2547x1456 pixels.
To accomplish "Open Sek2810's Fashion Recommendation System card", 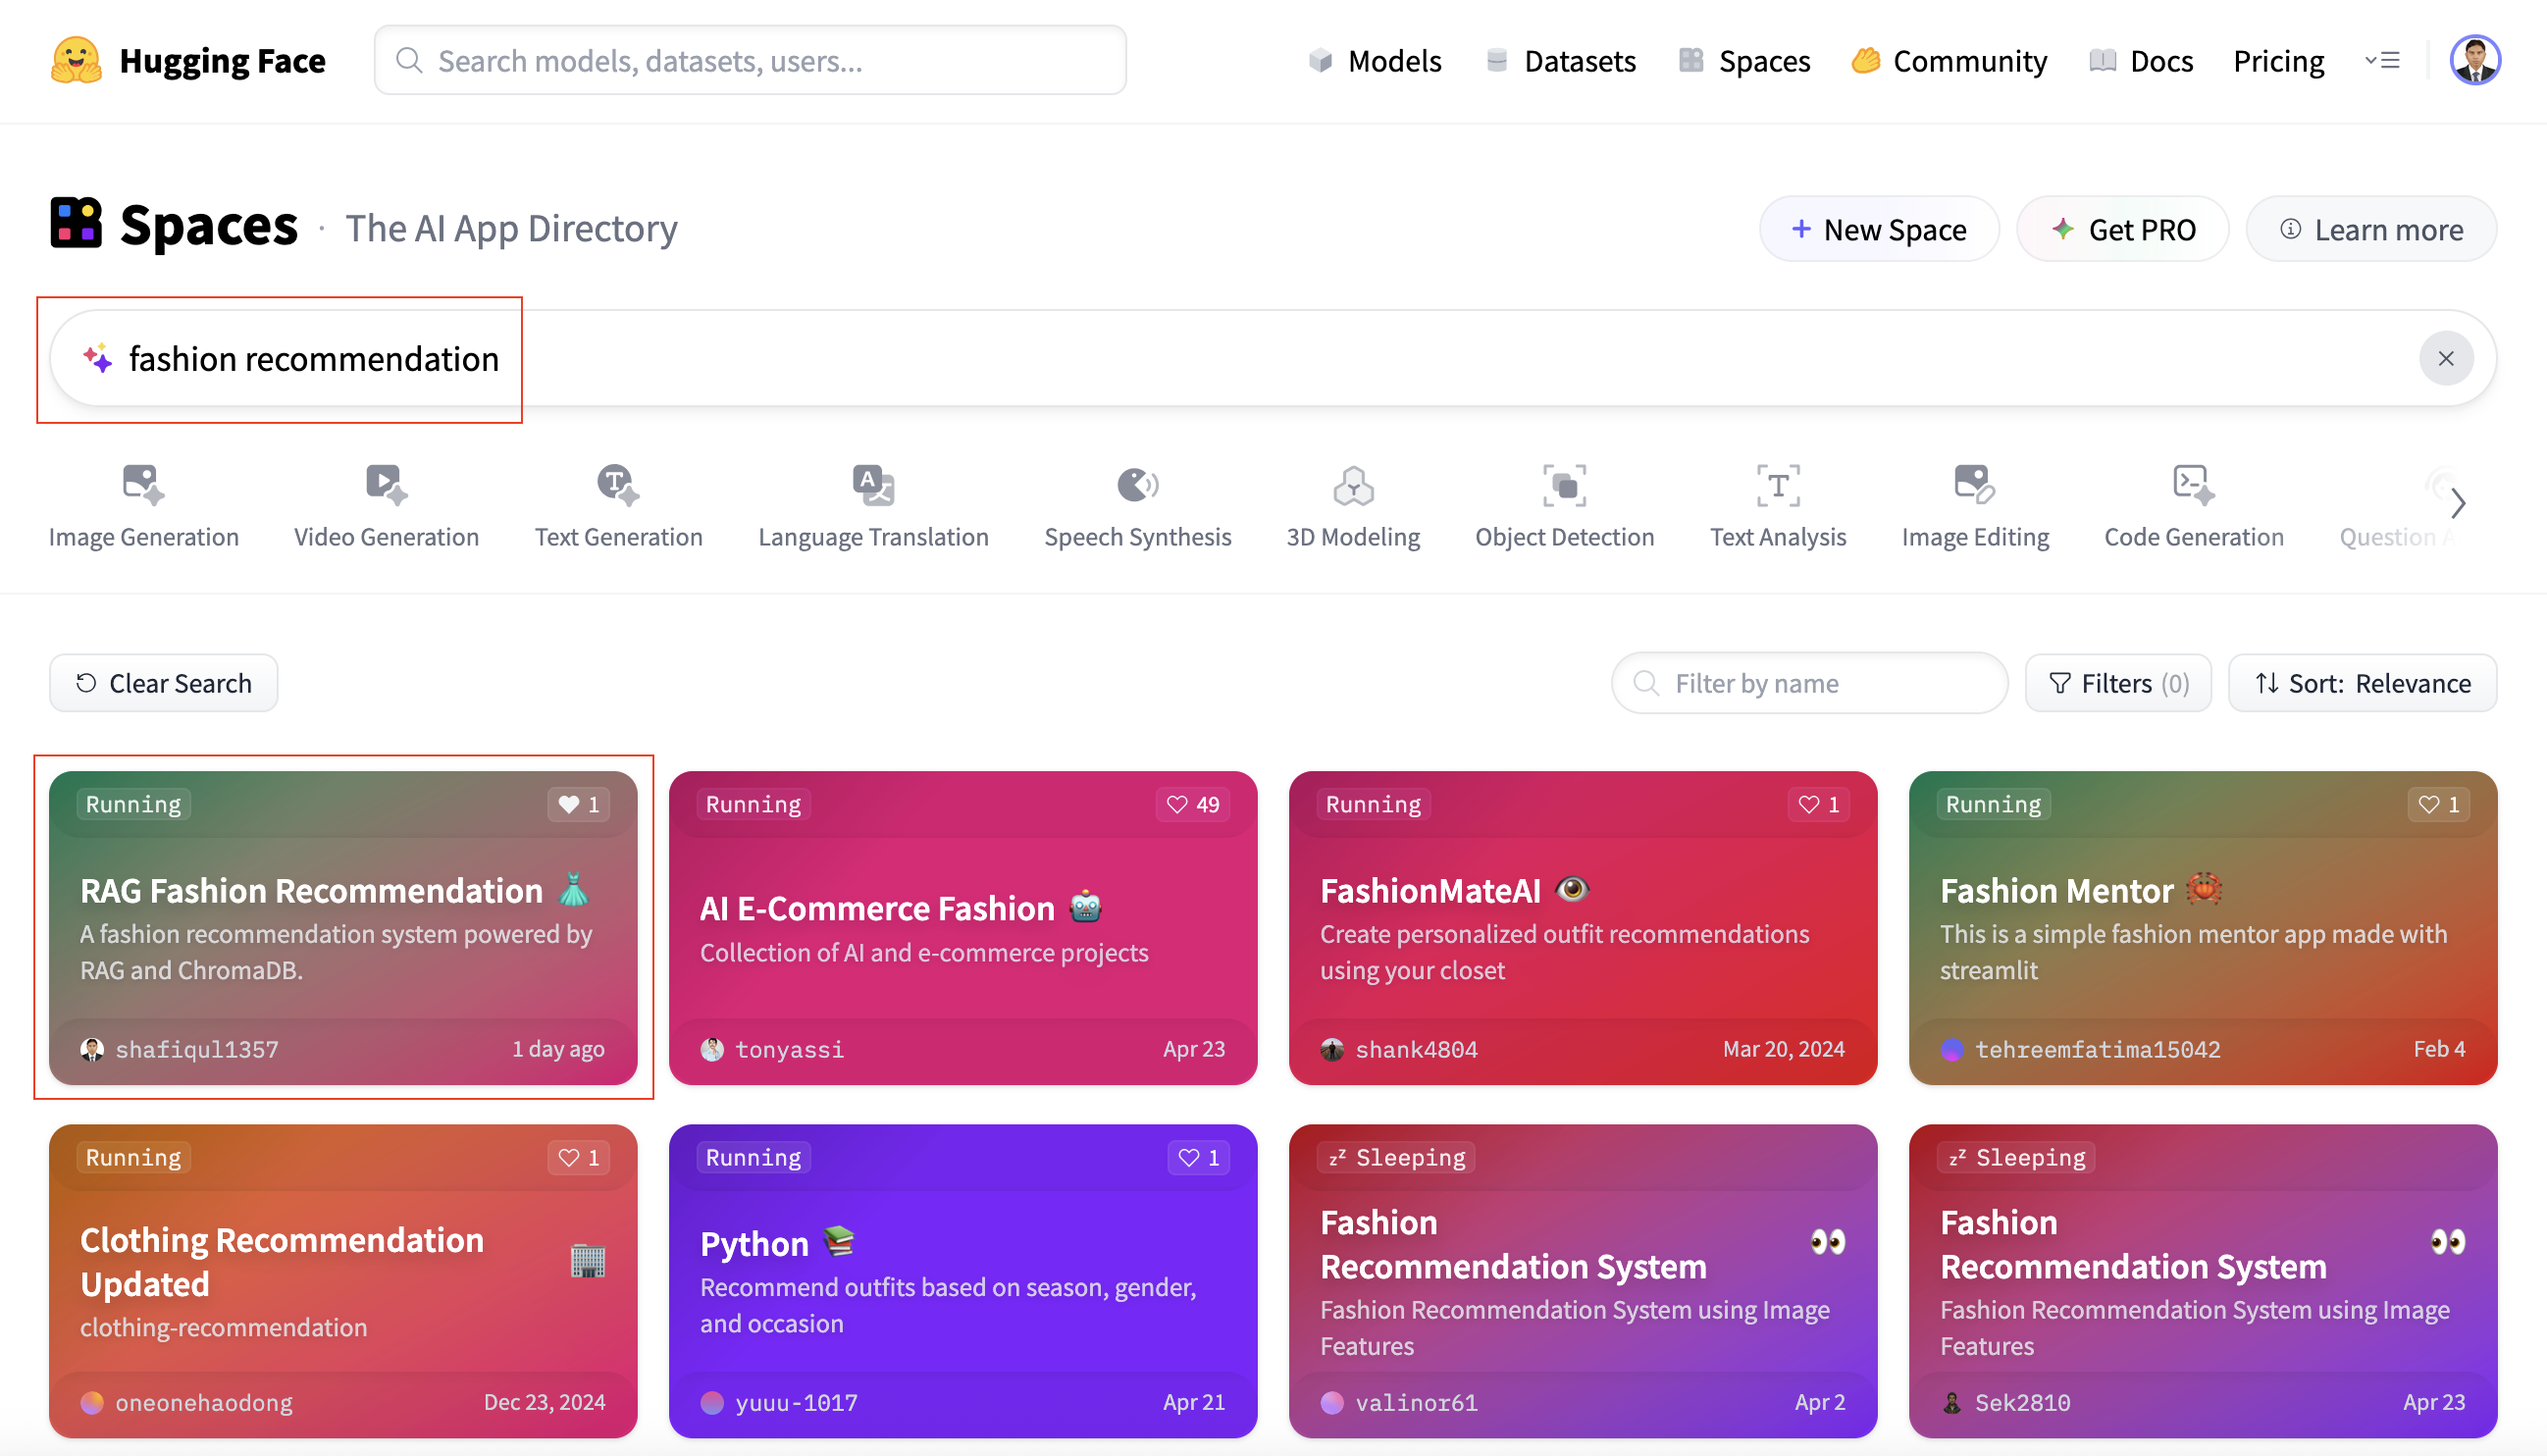I will click(x=2203, y=1281).
